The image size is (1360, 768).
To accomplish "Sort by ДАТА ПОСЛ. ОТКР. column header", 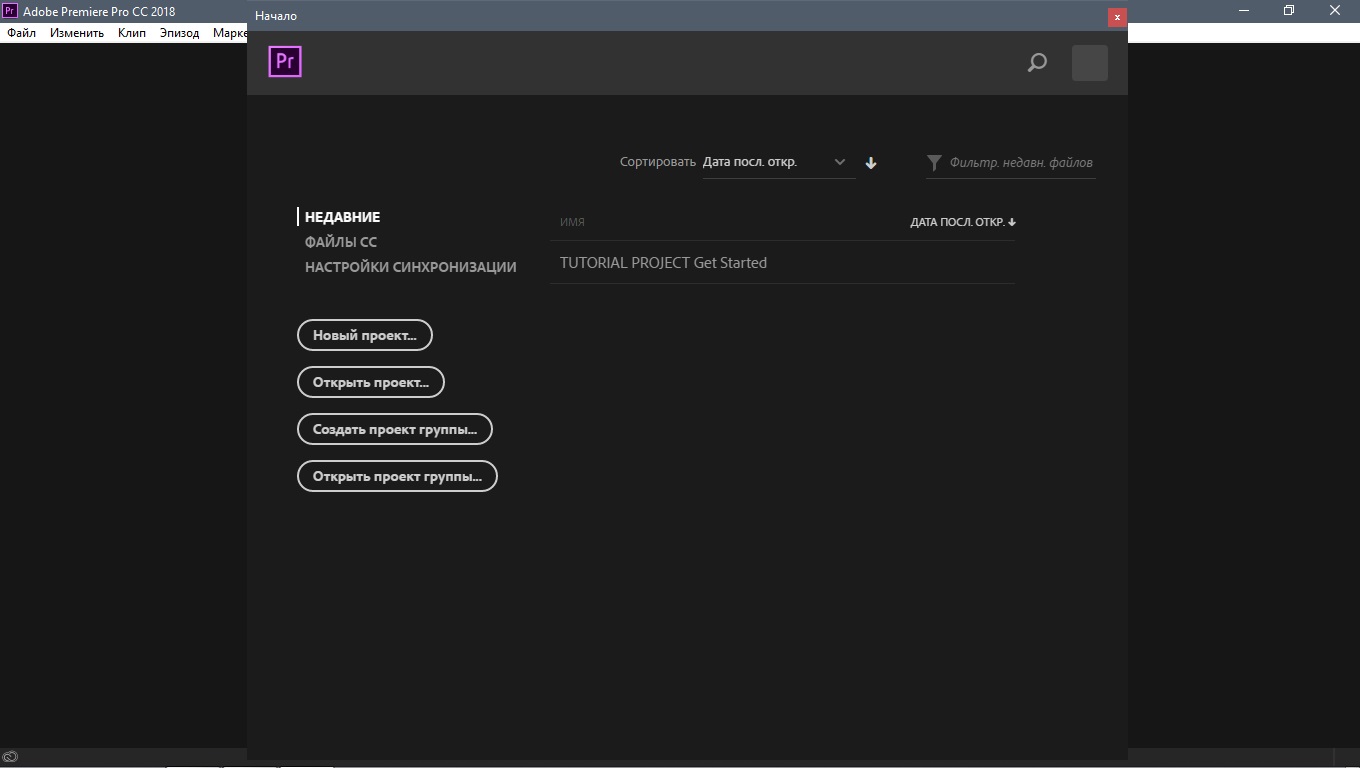I will 962,222.
